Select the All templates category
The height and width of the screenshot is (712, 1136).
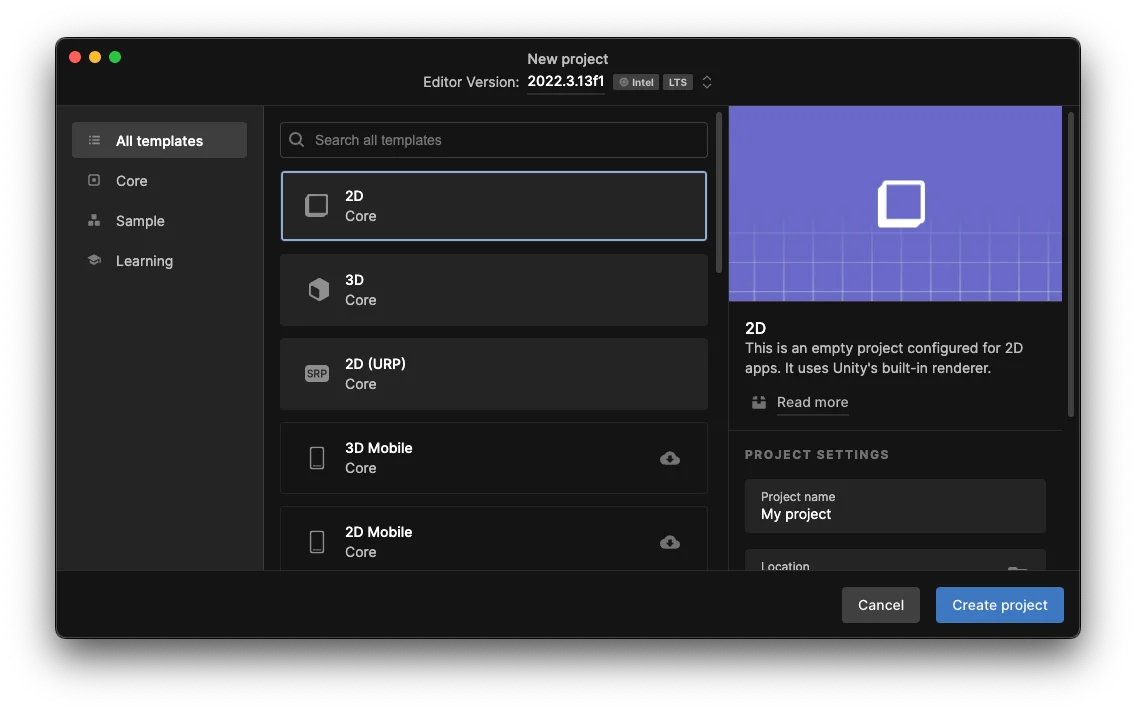click(x=159, y=141)
